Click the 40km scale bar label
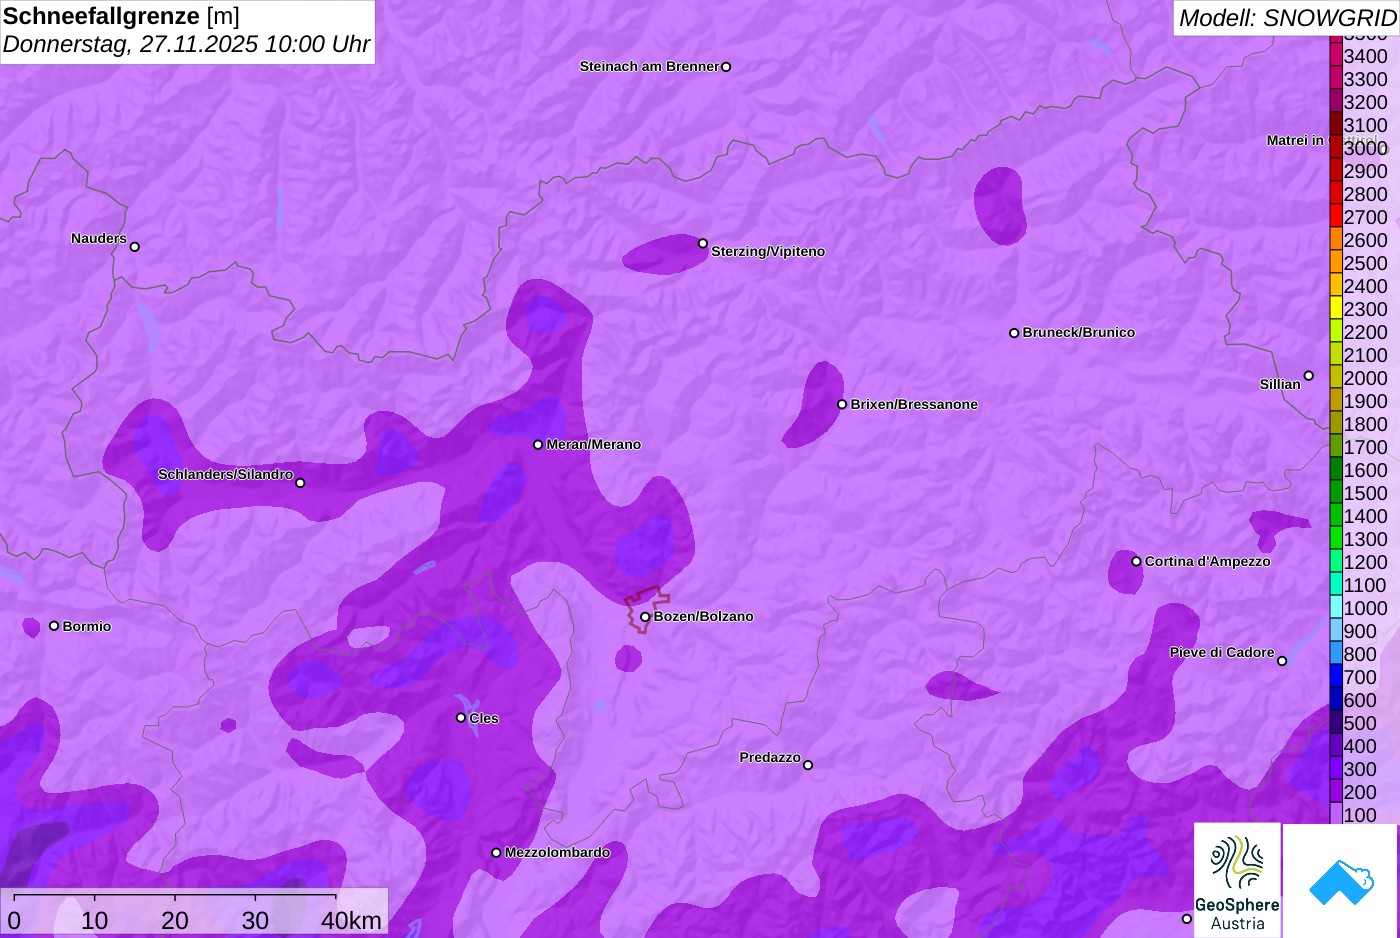 coord(351,920)
